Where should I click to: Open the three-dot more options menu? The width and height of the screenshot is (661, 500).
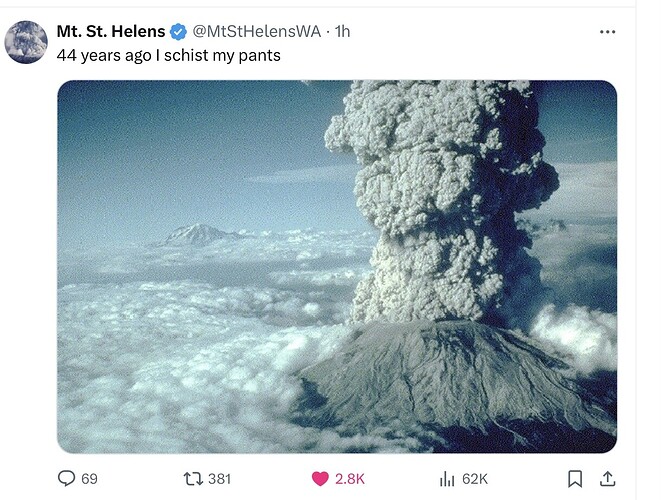(607, 32)
